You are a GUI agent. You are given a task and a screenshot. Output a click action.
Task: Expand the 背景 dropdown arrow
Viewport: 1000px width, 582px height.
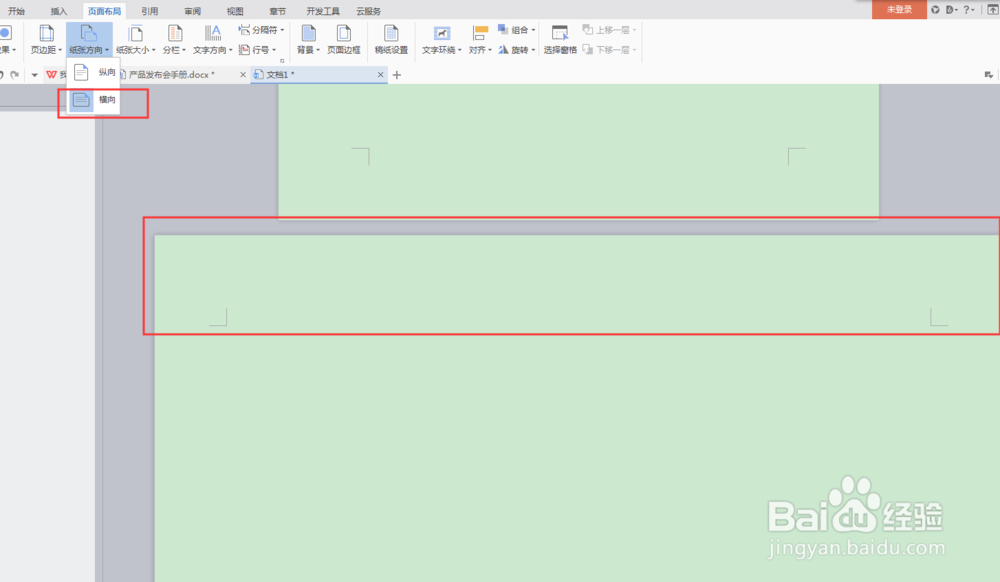(318, 50)
